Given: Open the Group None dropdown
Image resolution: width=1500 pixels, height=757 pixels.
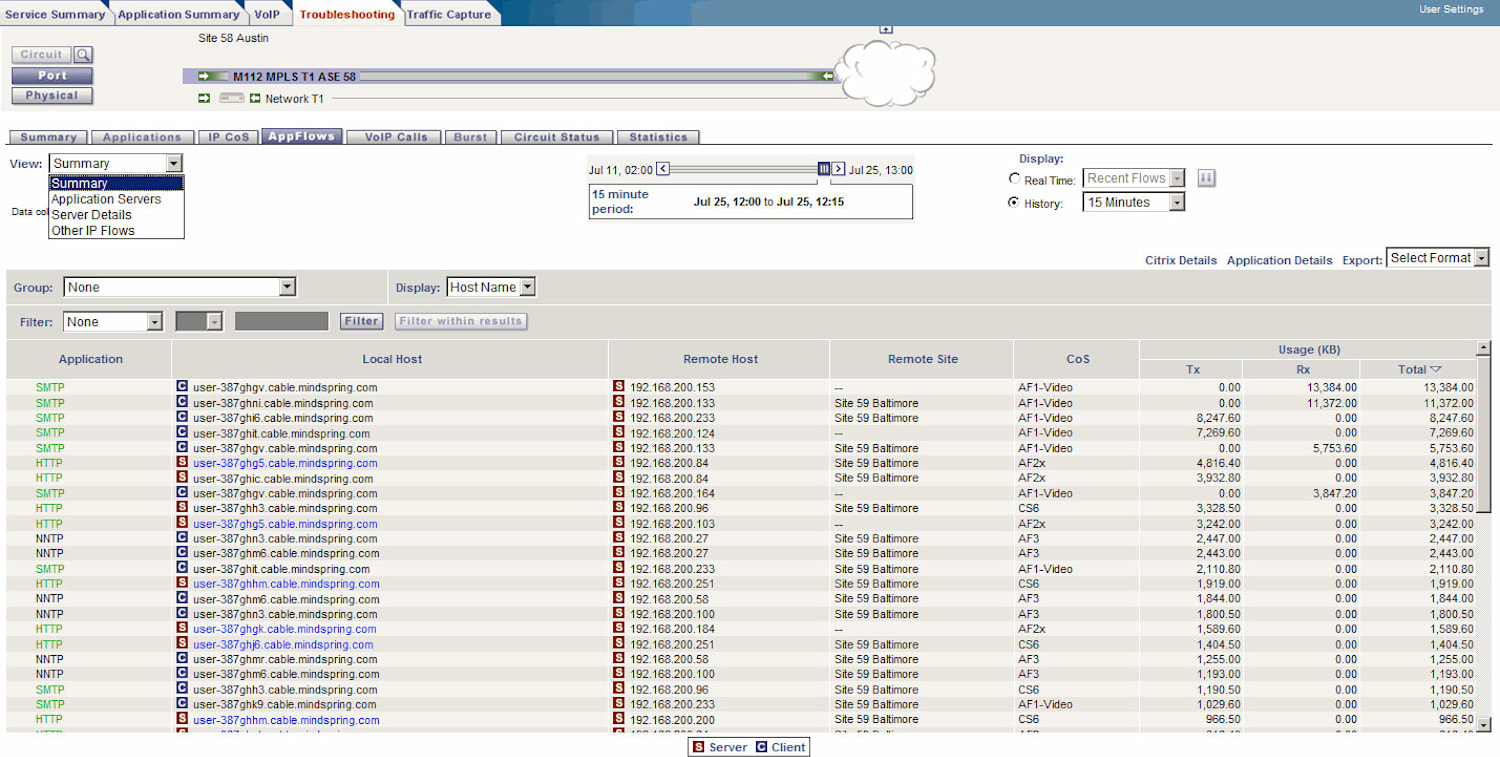Looking at the screenshot, I should point(288,286).
